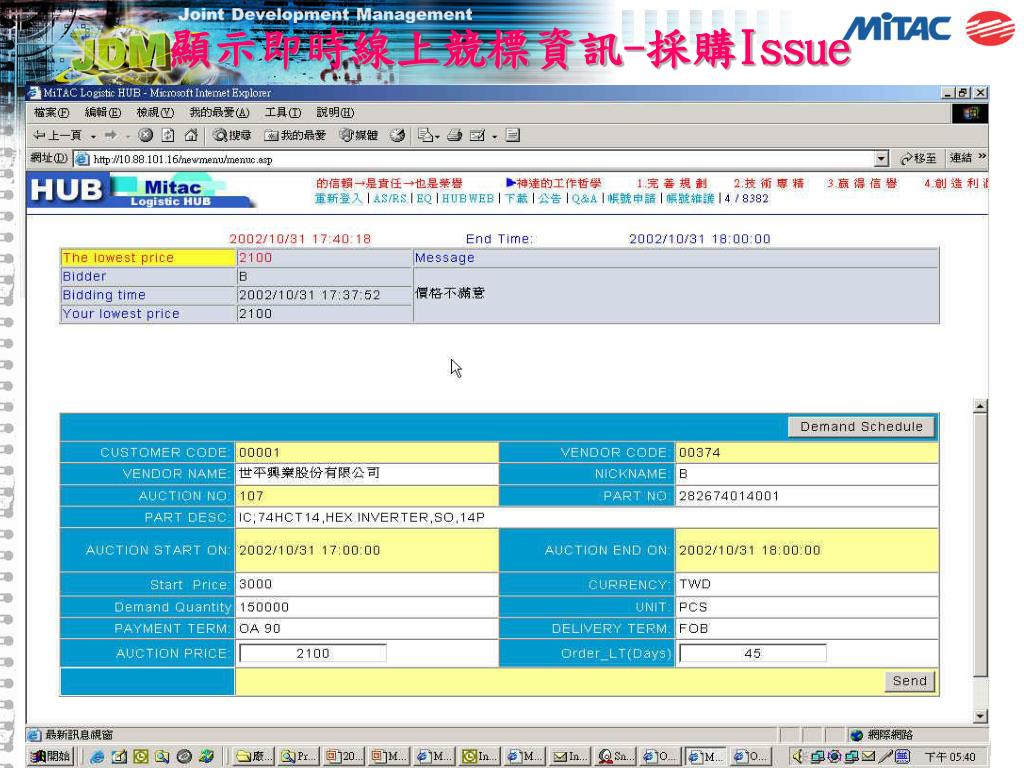
Task: Open the back-history dropdown arrow
Action: coord(93,136)
